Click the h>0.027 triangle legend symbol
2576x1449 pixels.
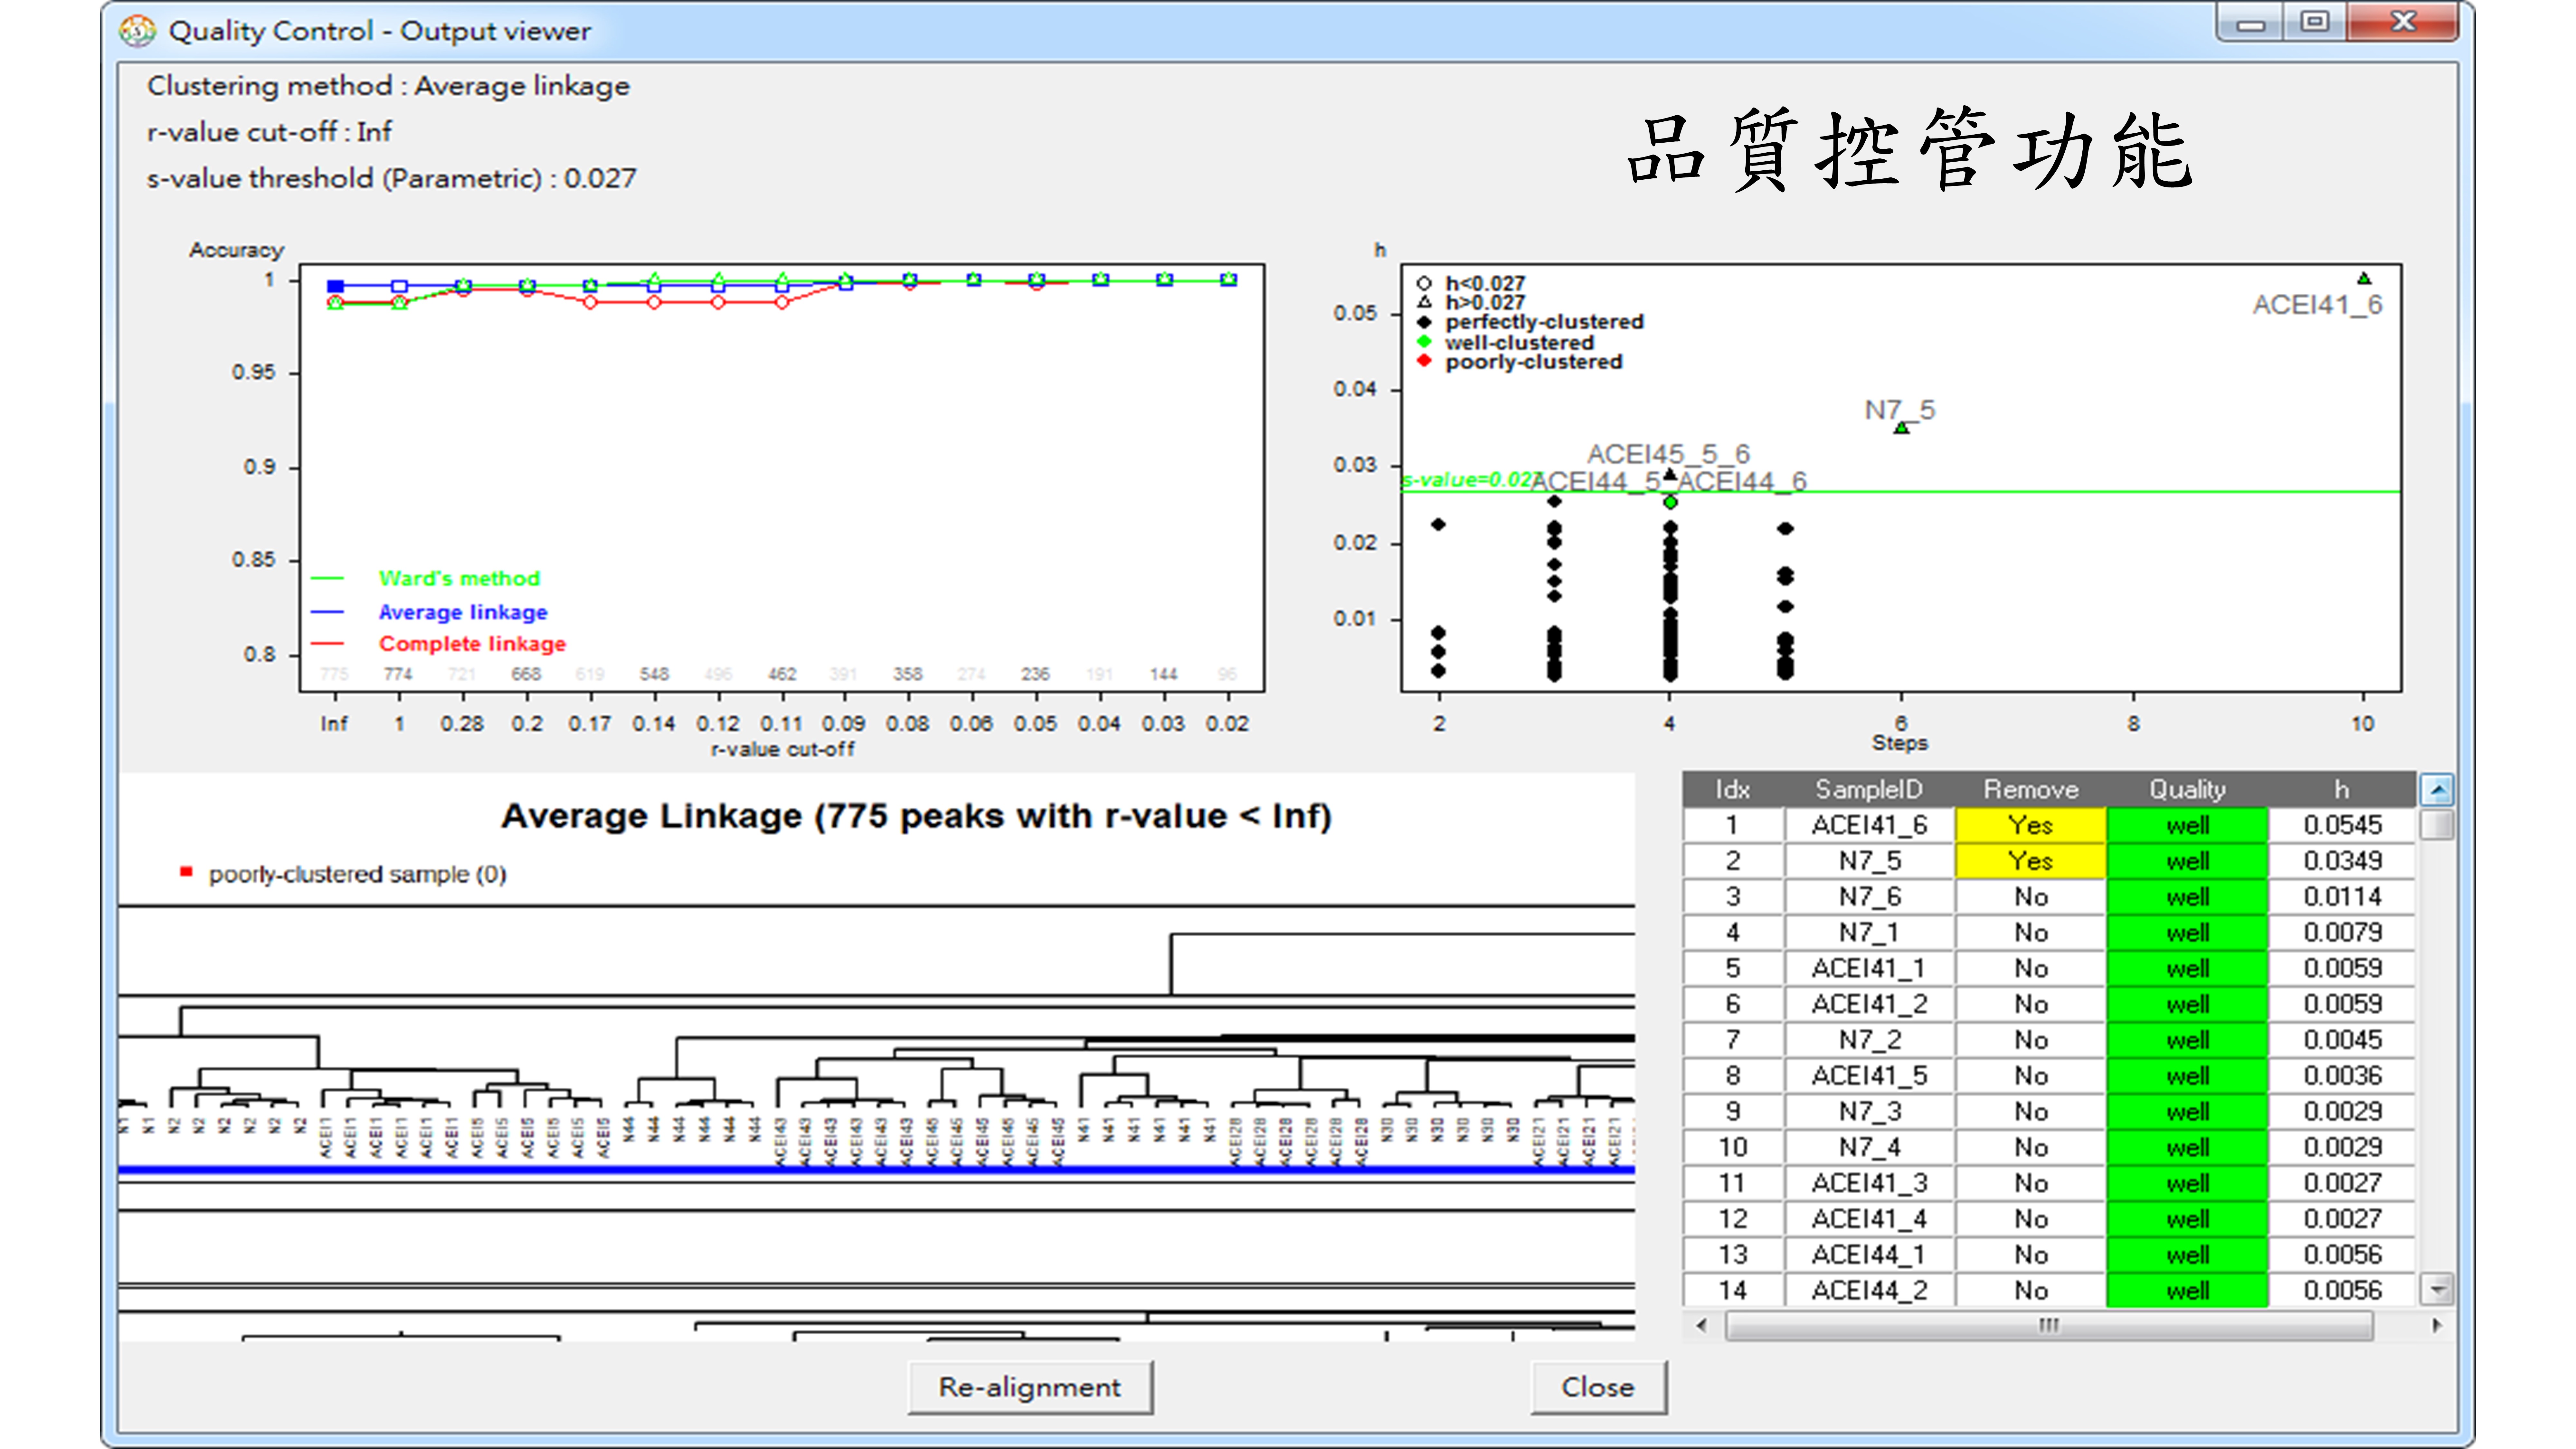(1424, 302)
